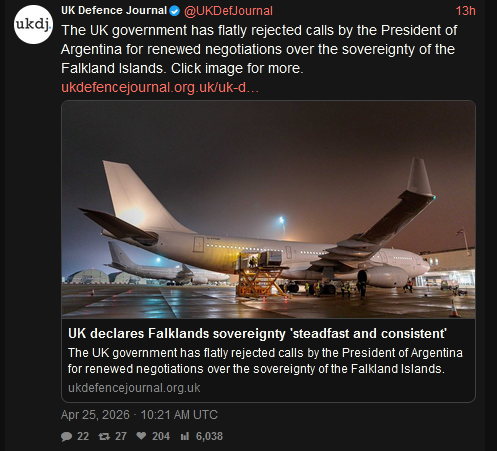This screenshot has width=497, height=451.
Task: Follow the ukdefencejournal.org.uk/uk-d… link
Action: tap(160, 87)
